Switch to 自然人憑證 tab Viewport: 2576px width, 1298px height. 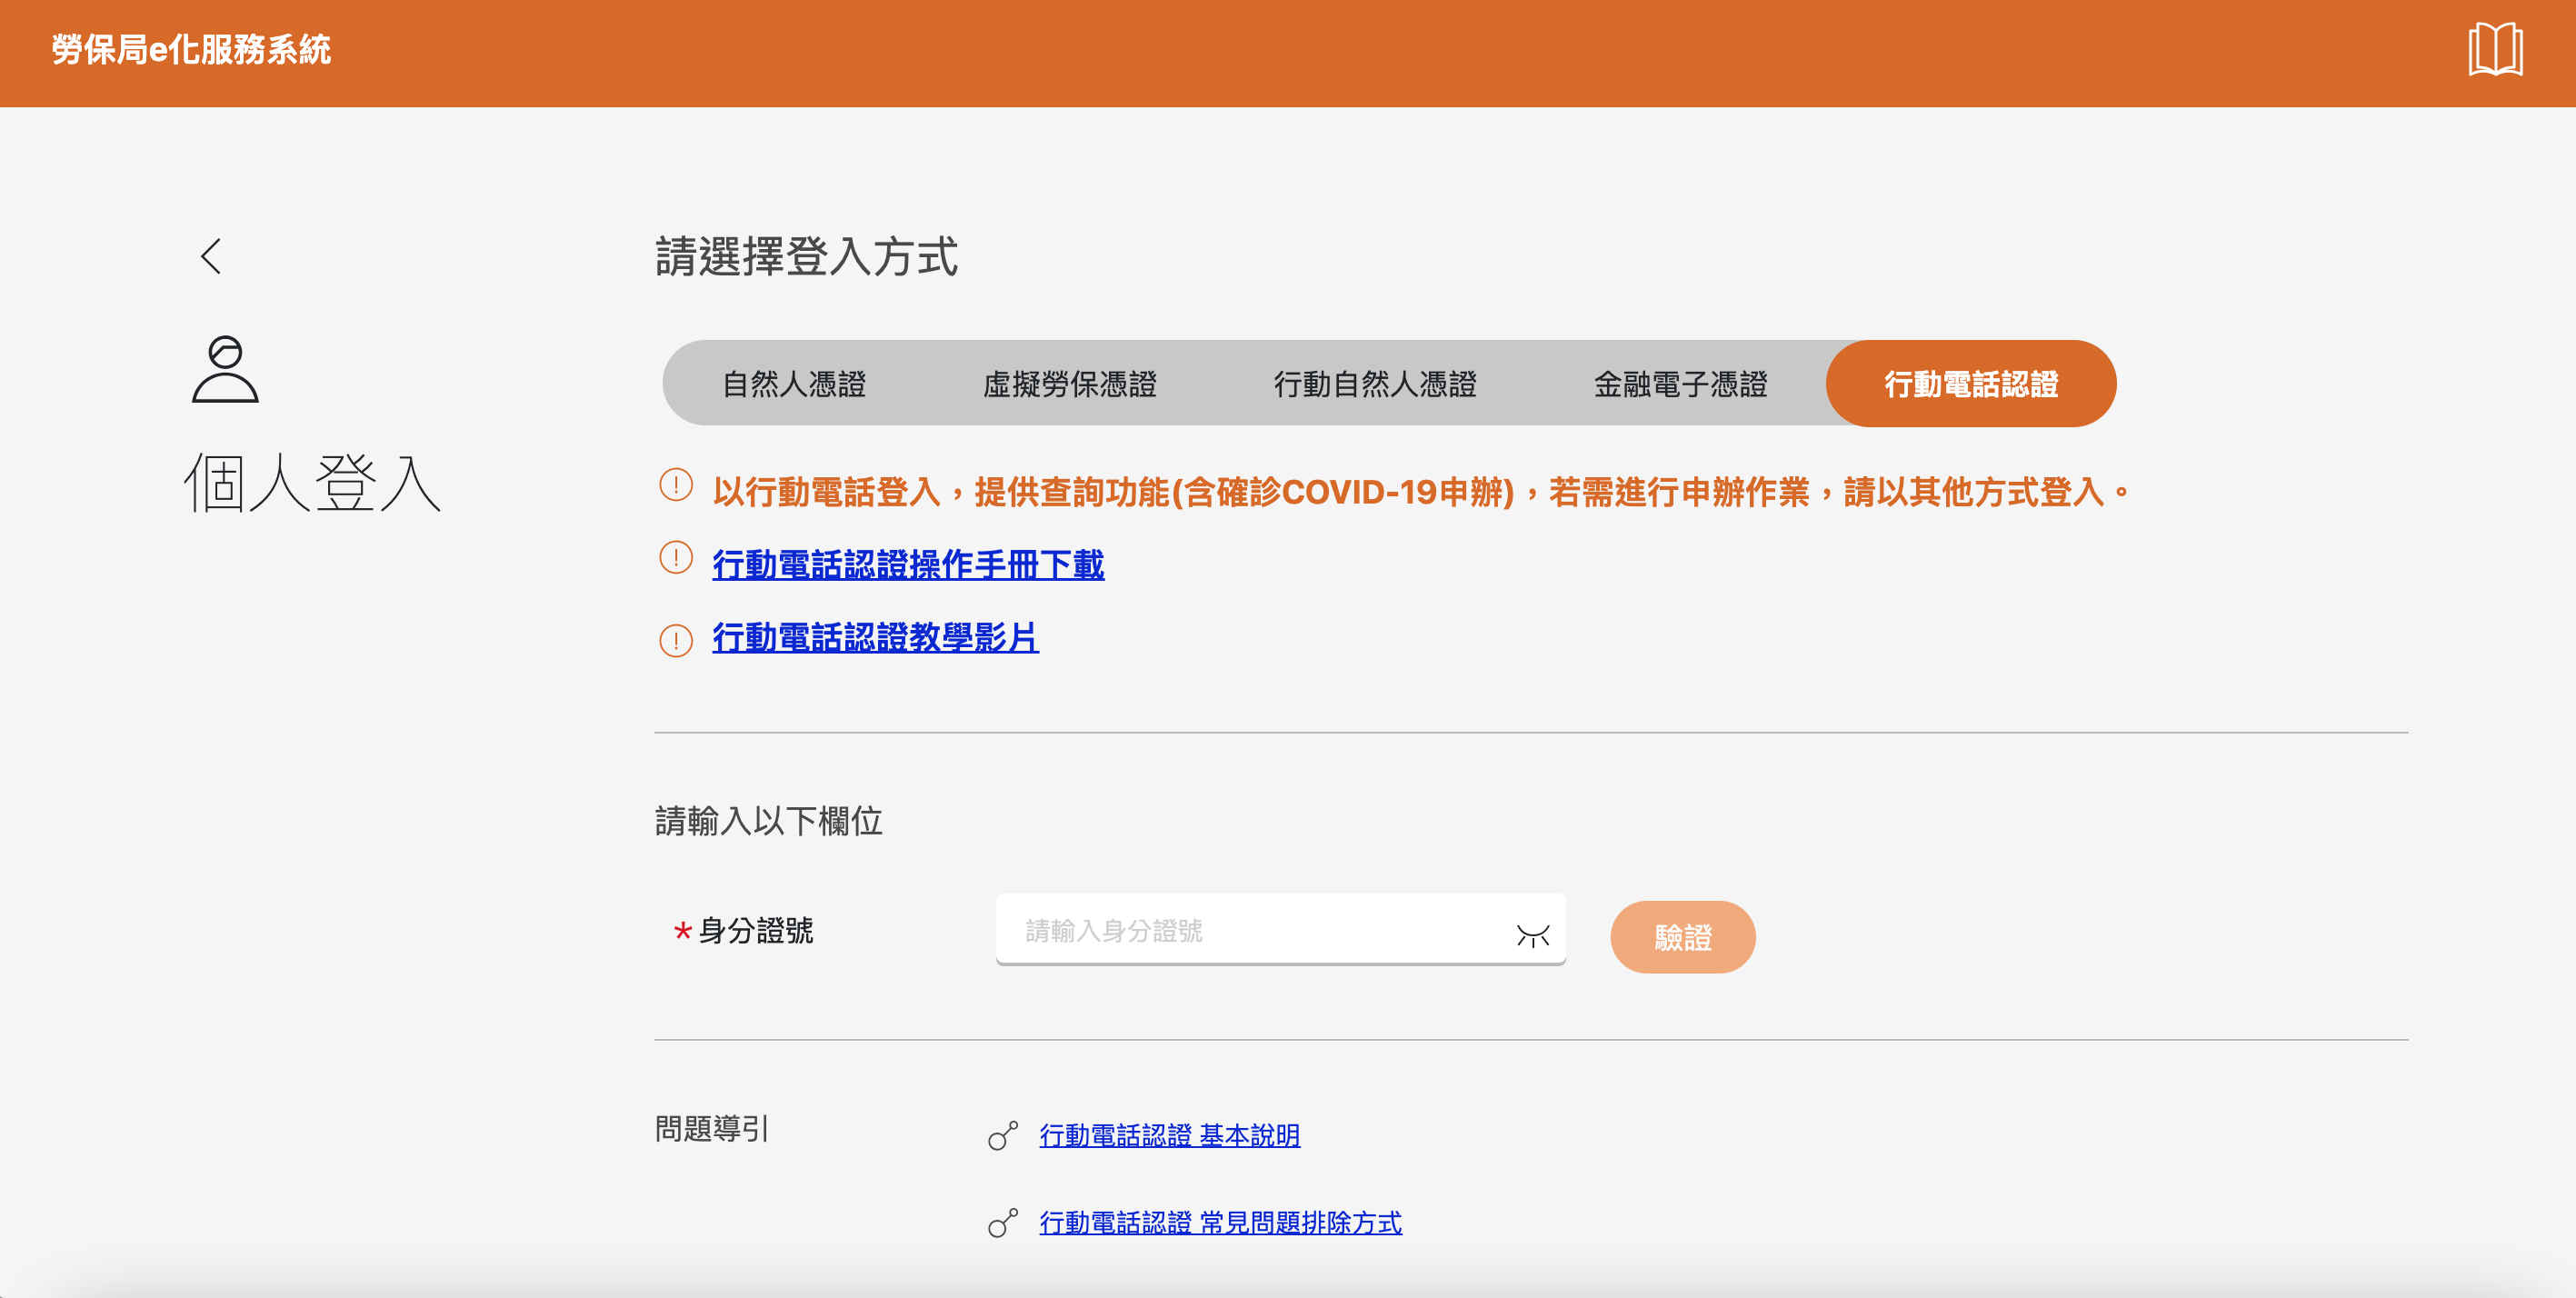point(794,384)
